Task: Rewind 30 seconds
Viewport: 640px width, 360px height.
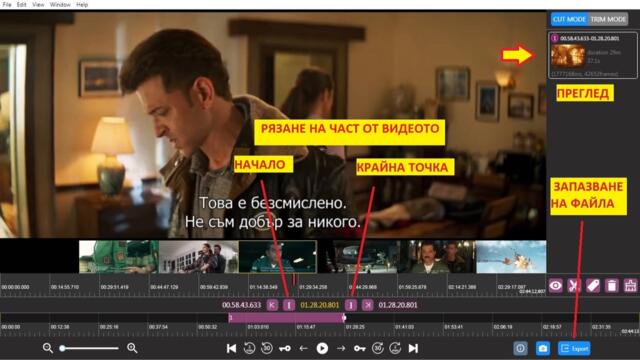Action: [x=267, y=348]
